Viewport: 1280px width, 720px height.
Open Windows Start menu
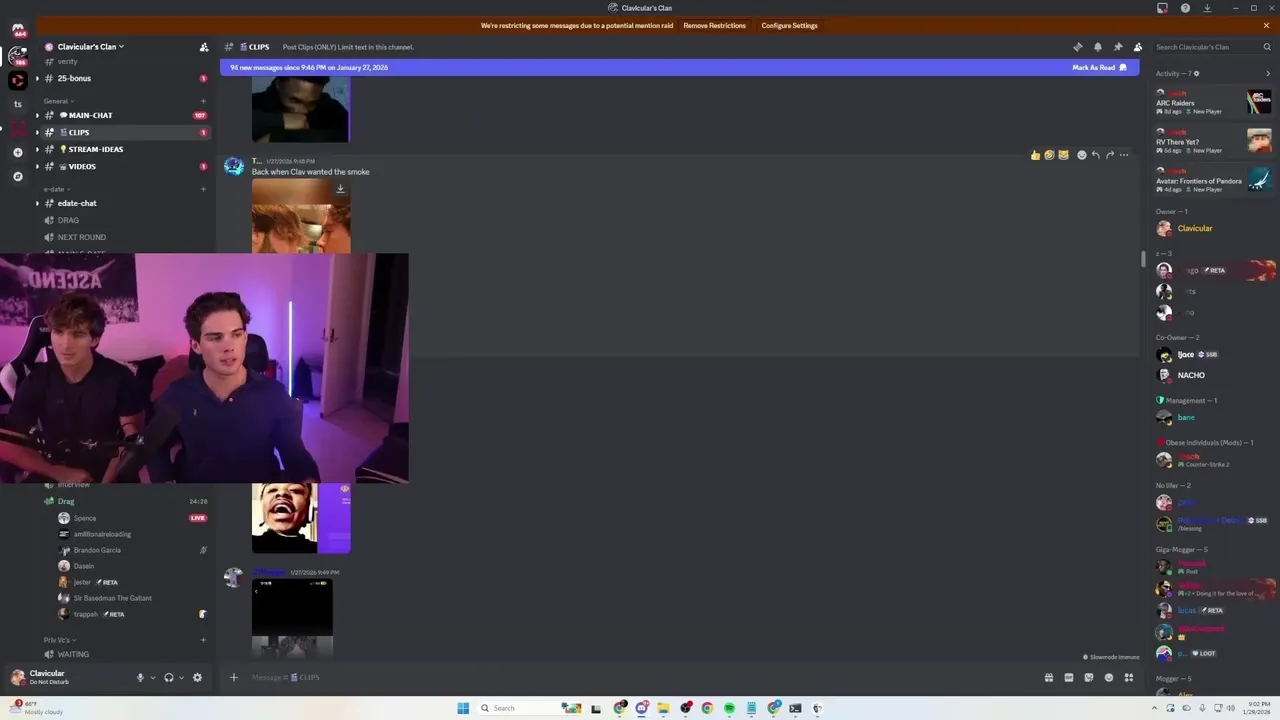[463, 708]
